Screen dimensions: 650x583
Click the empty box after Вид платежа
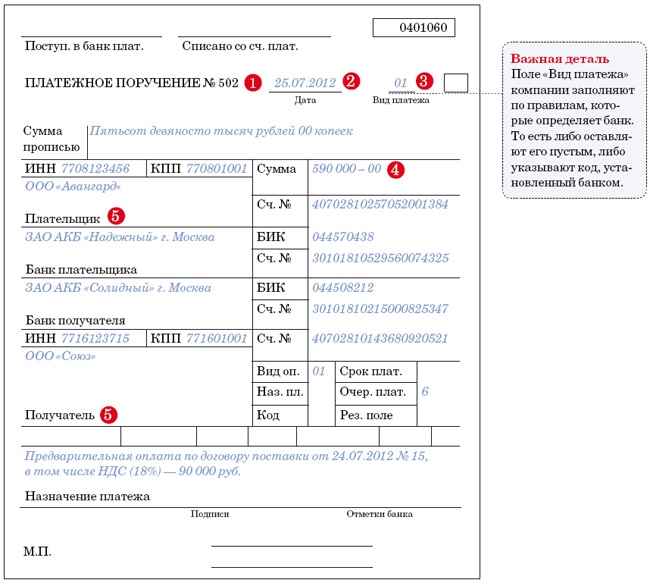(x=456, y=83)
